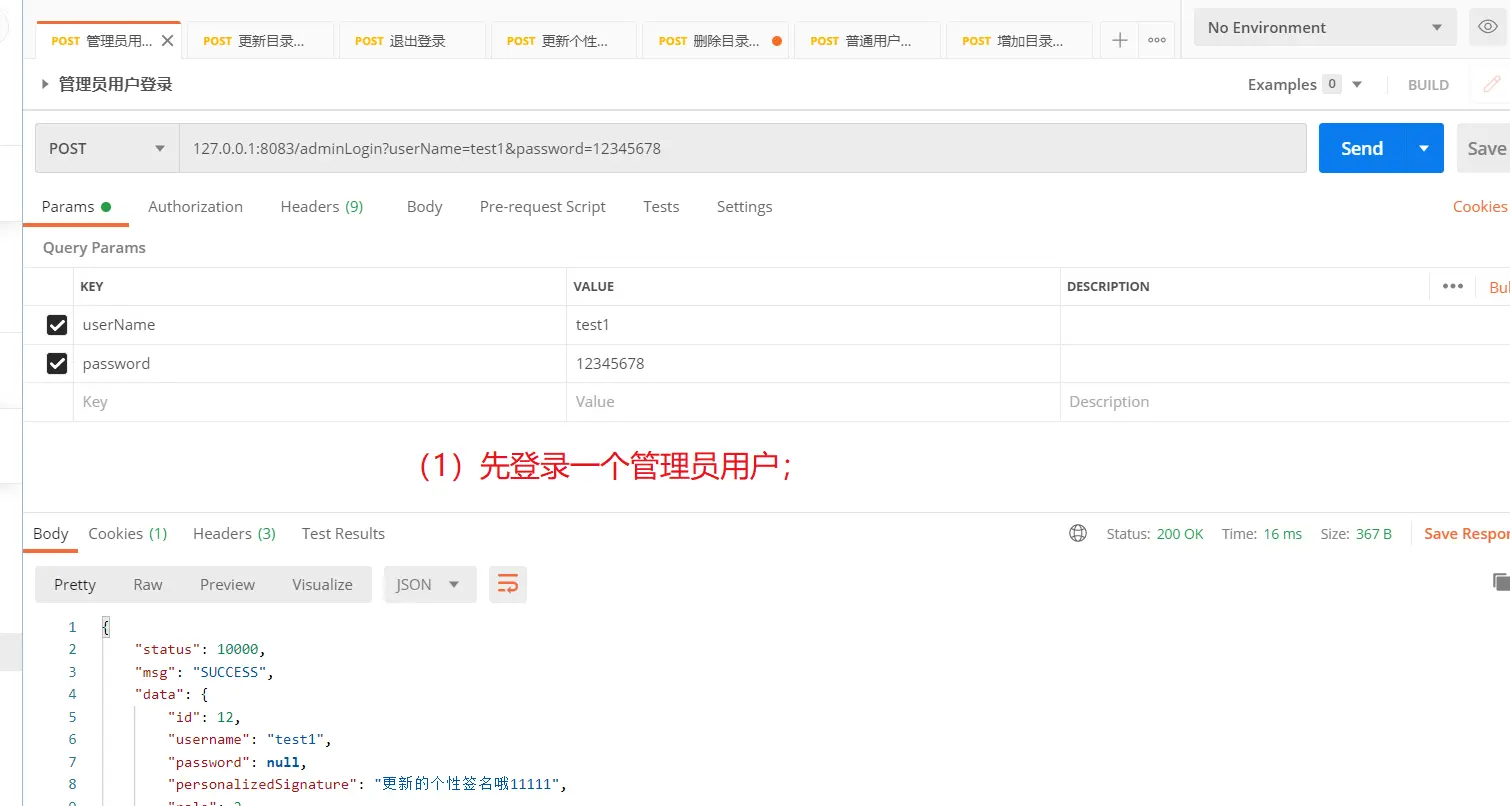
Task: Expand the Send button arrow options
Action: coord(1424,148)
